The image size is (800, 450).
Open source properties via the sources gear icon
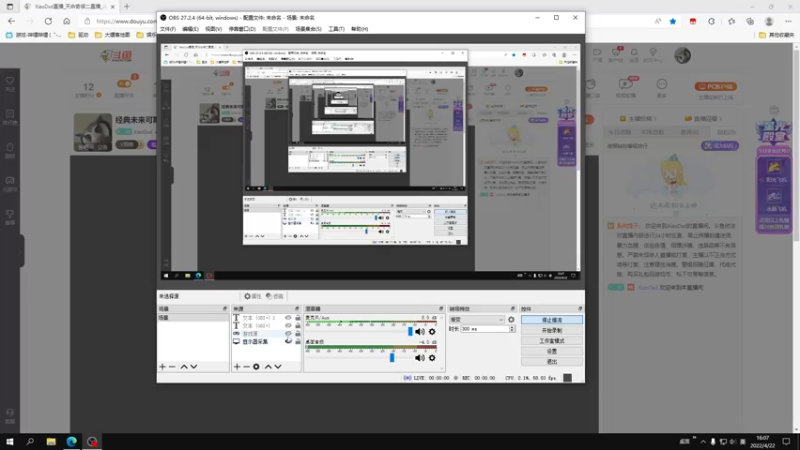point(256,366)
